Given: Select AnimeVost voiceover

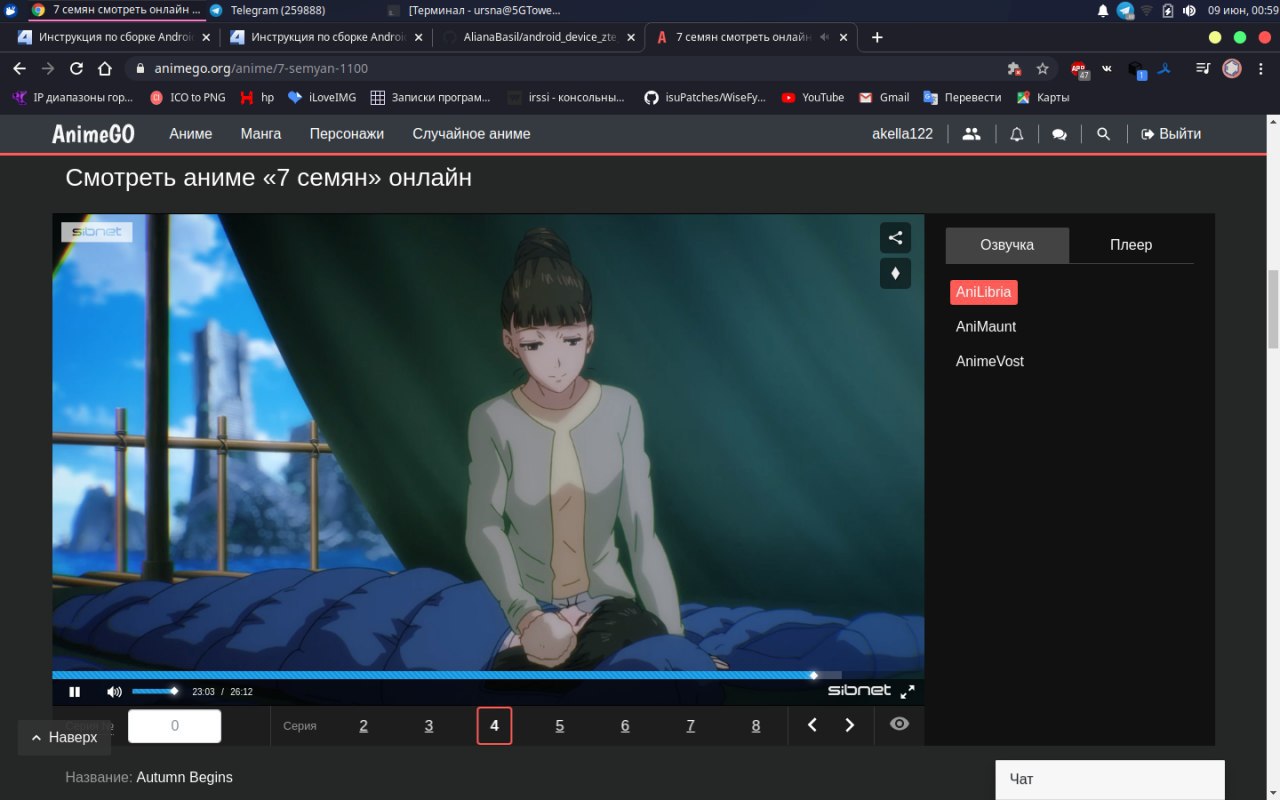Looking at the screenshot, I should tap(990, 361).
